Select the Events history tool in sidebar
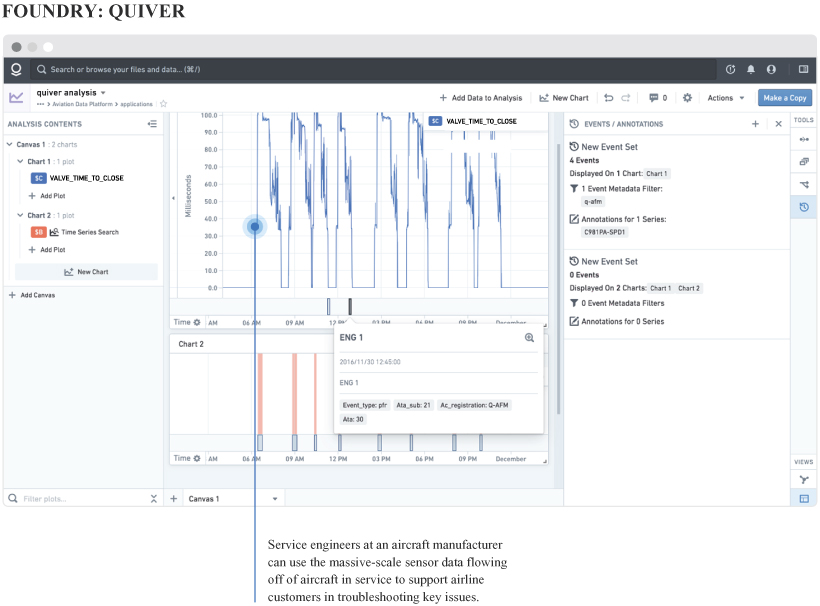The width and height of the screenshot is (820, 606). pyautogui.click(x=804, y=207)
